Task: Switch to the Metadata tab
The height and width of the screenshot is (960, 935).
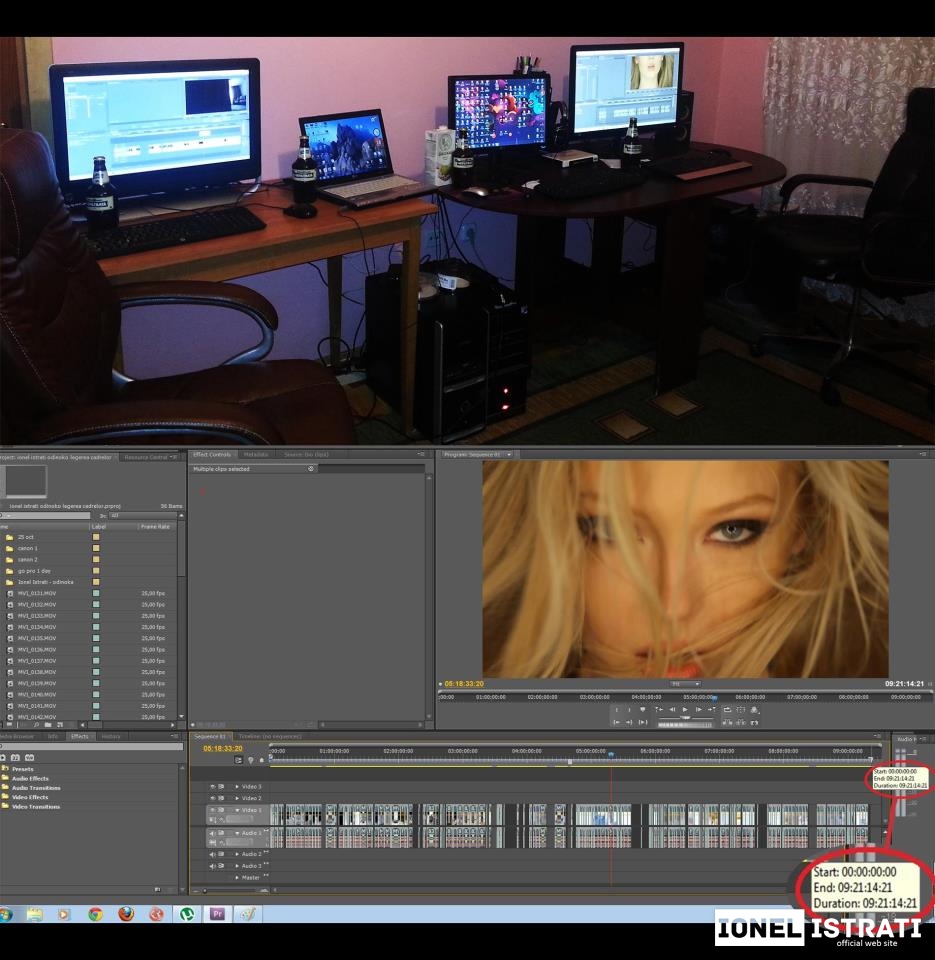Action: [x=256, y=455]
